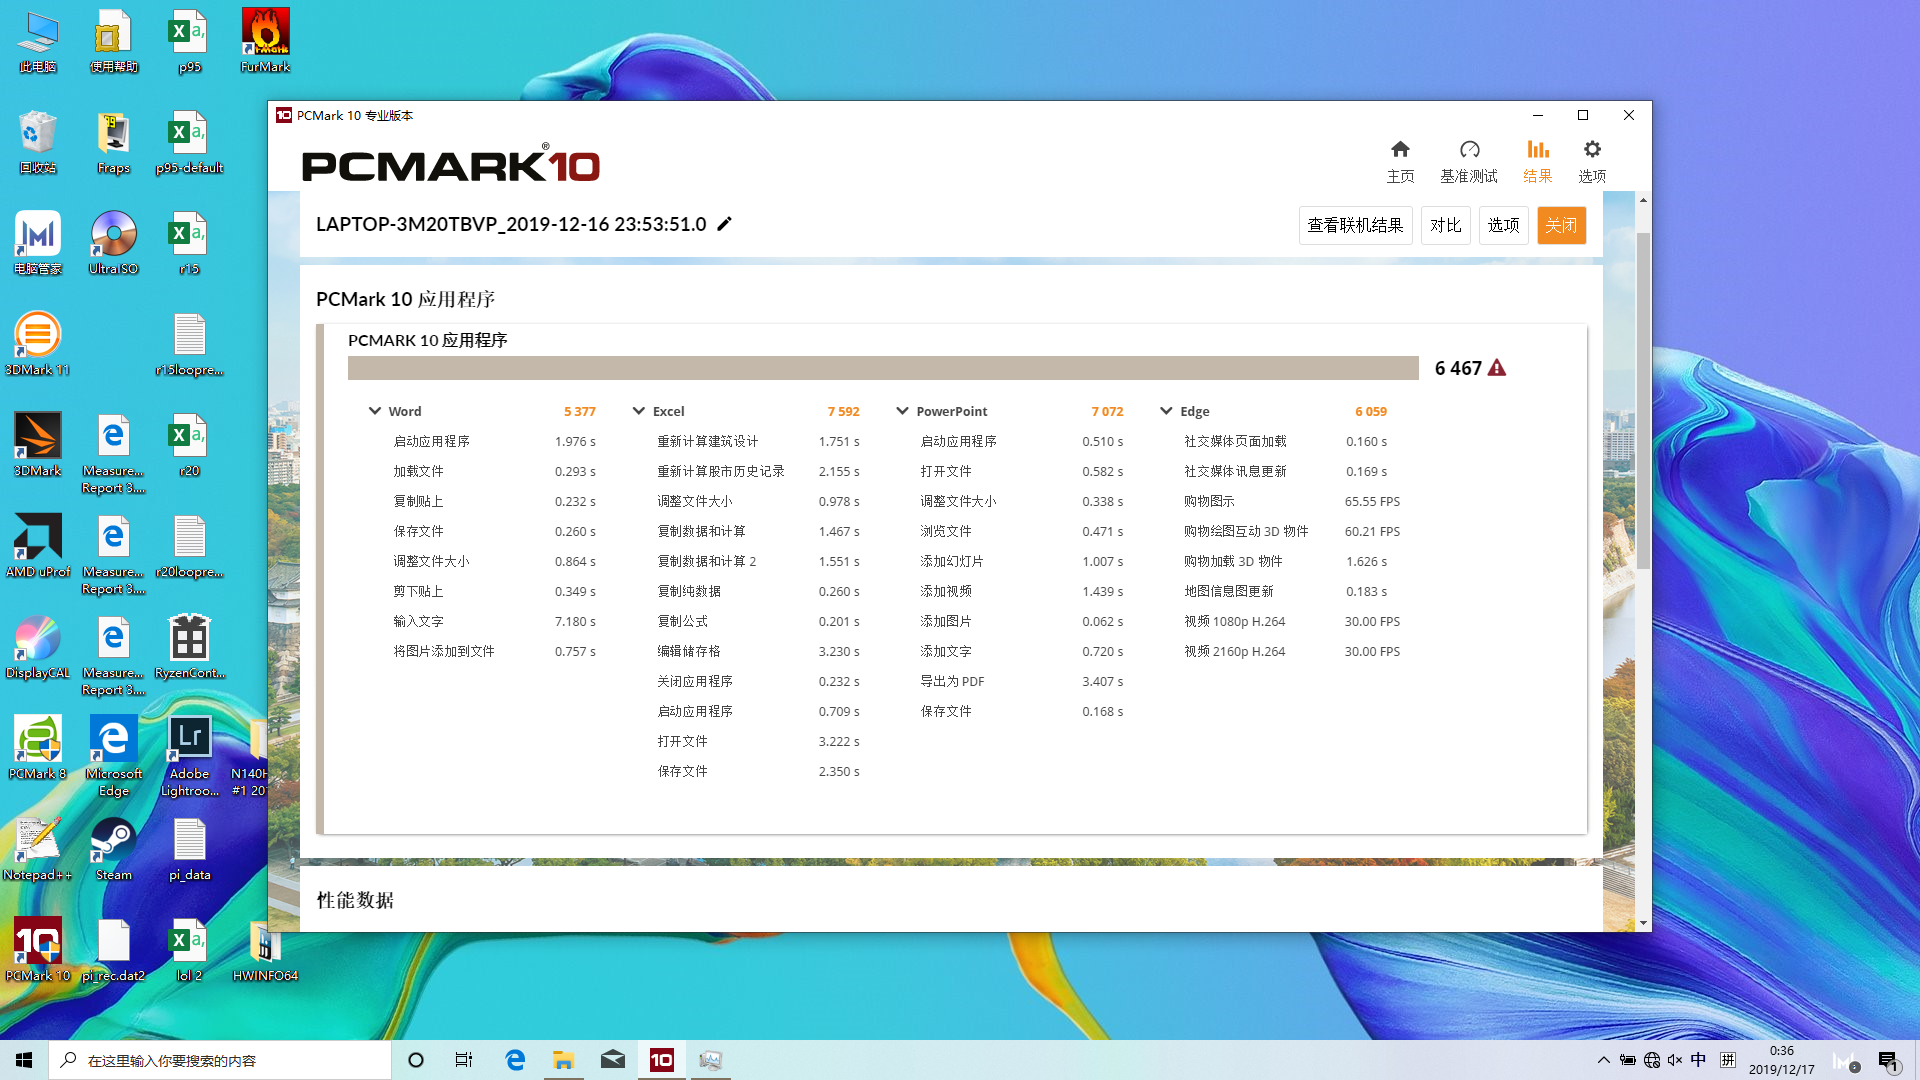Click the muted volume tray icon

(1675, 1060)
